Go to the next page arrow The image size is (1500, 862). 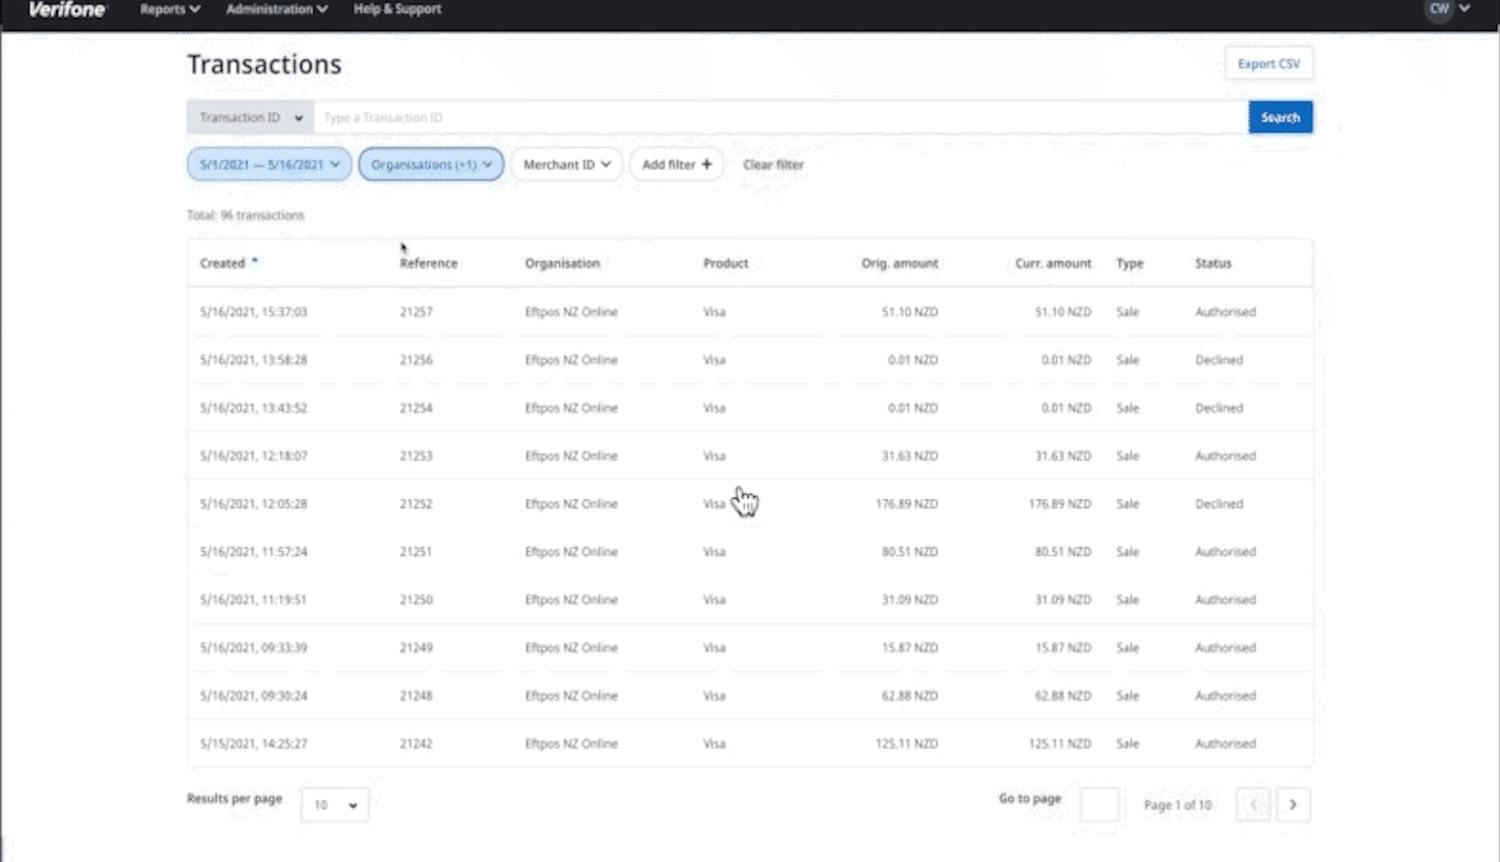[x=1293, y=805]
